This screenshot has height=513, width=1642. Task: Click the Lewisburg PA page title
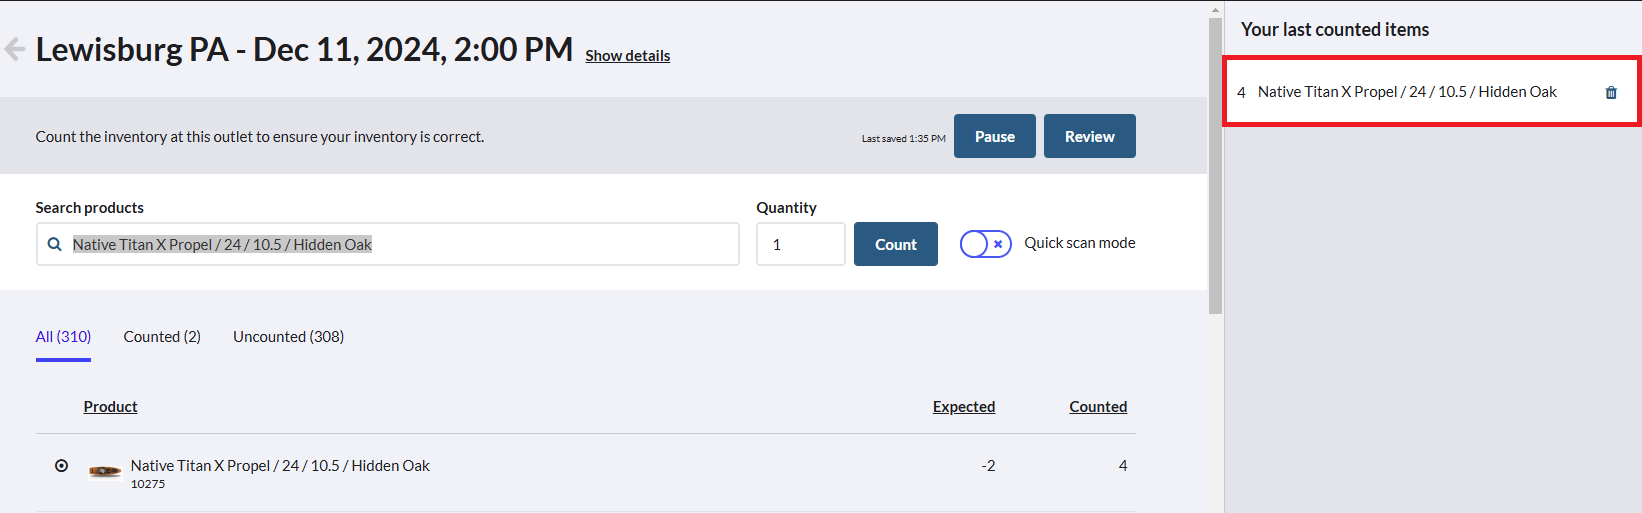(304, 49)
